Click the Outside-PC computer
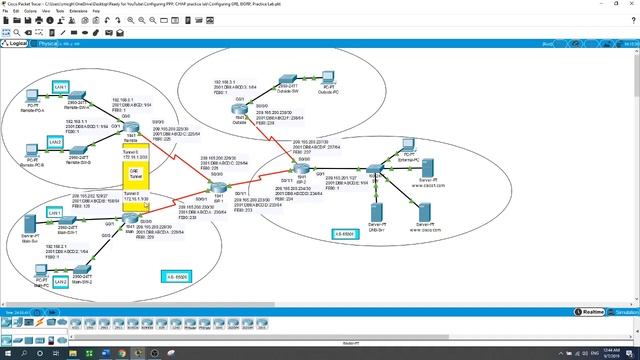 click(x=329, y=78)
